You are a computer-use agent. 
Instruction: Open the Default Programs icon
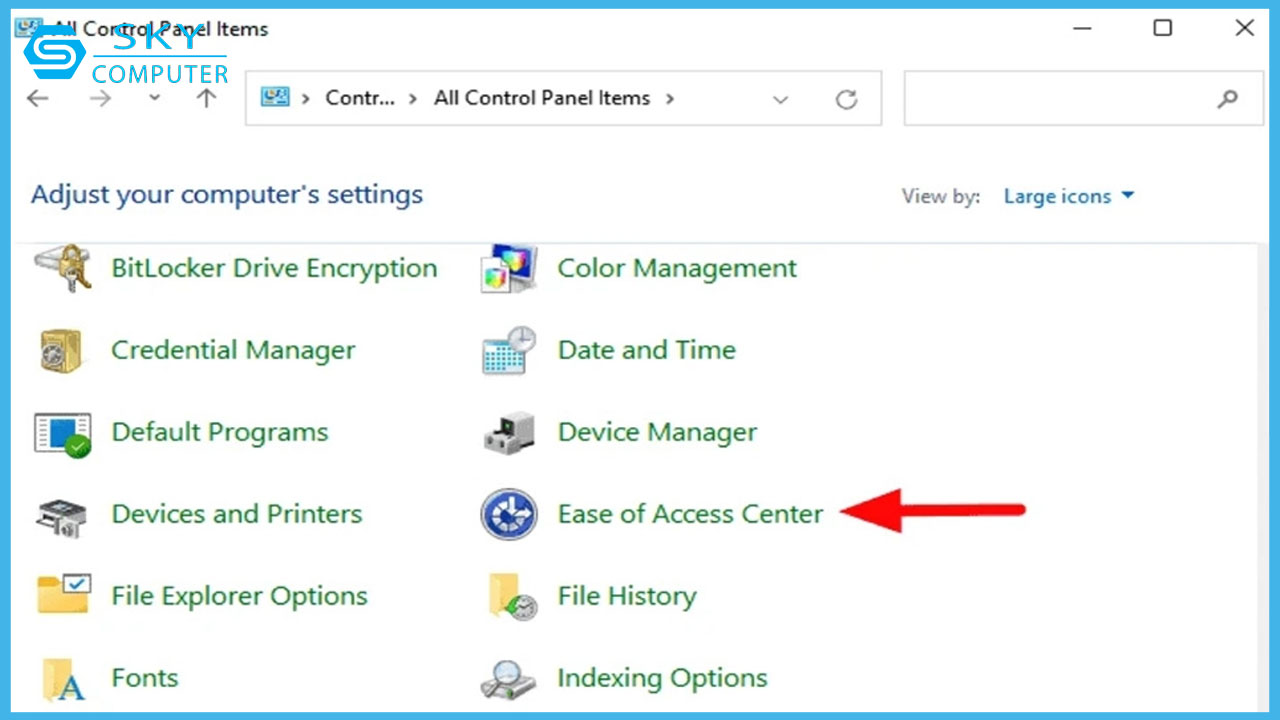coord(63,433)
